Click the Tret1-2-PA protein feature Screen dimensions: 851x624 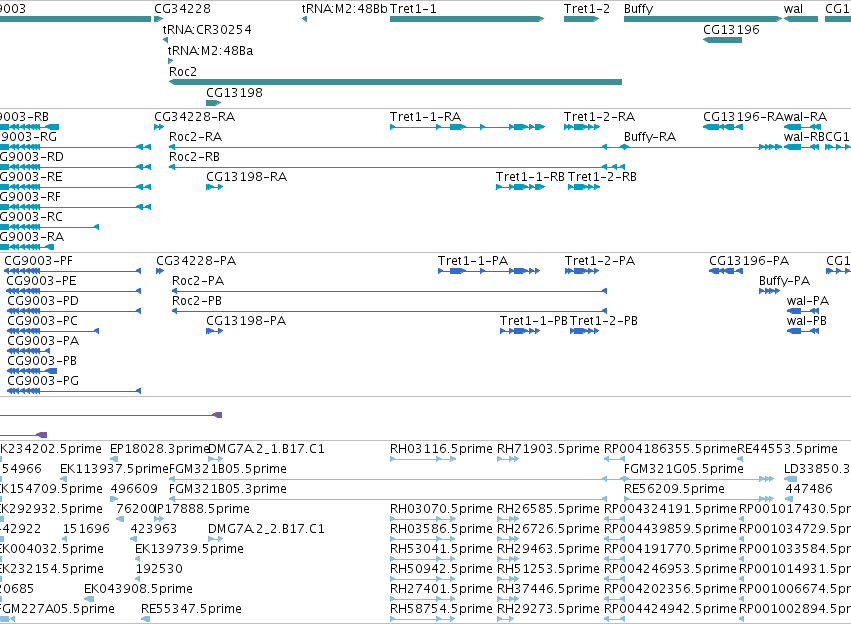coord(582,271)
